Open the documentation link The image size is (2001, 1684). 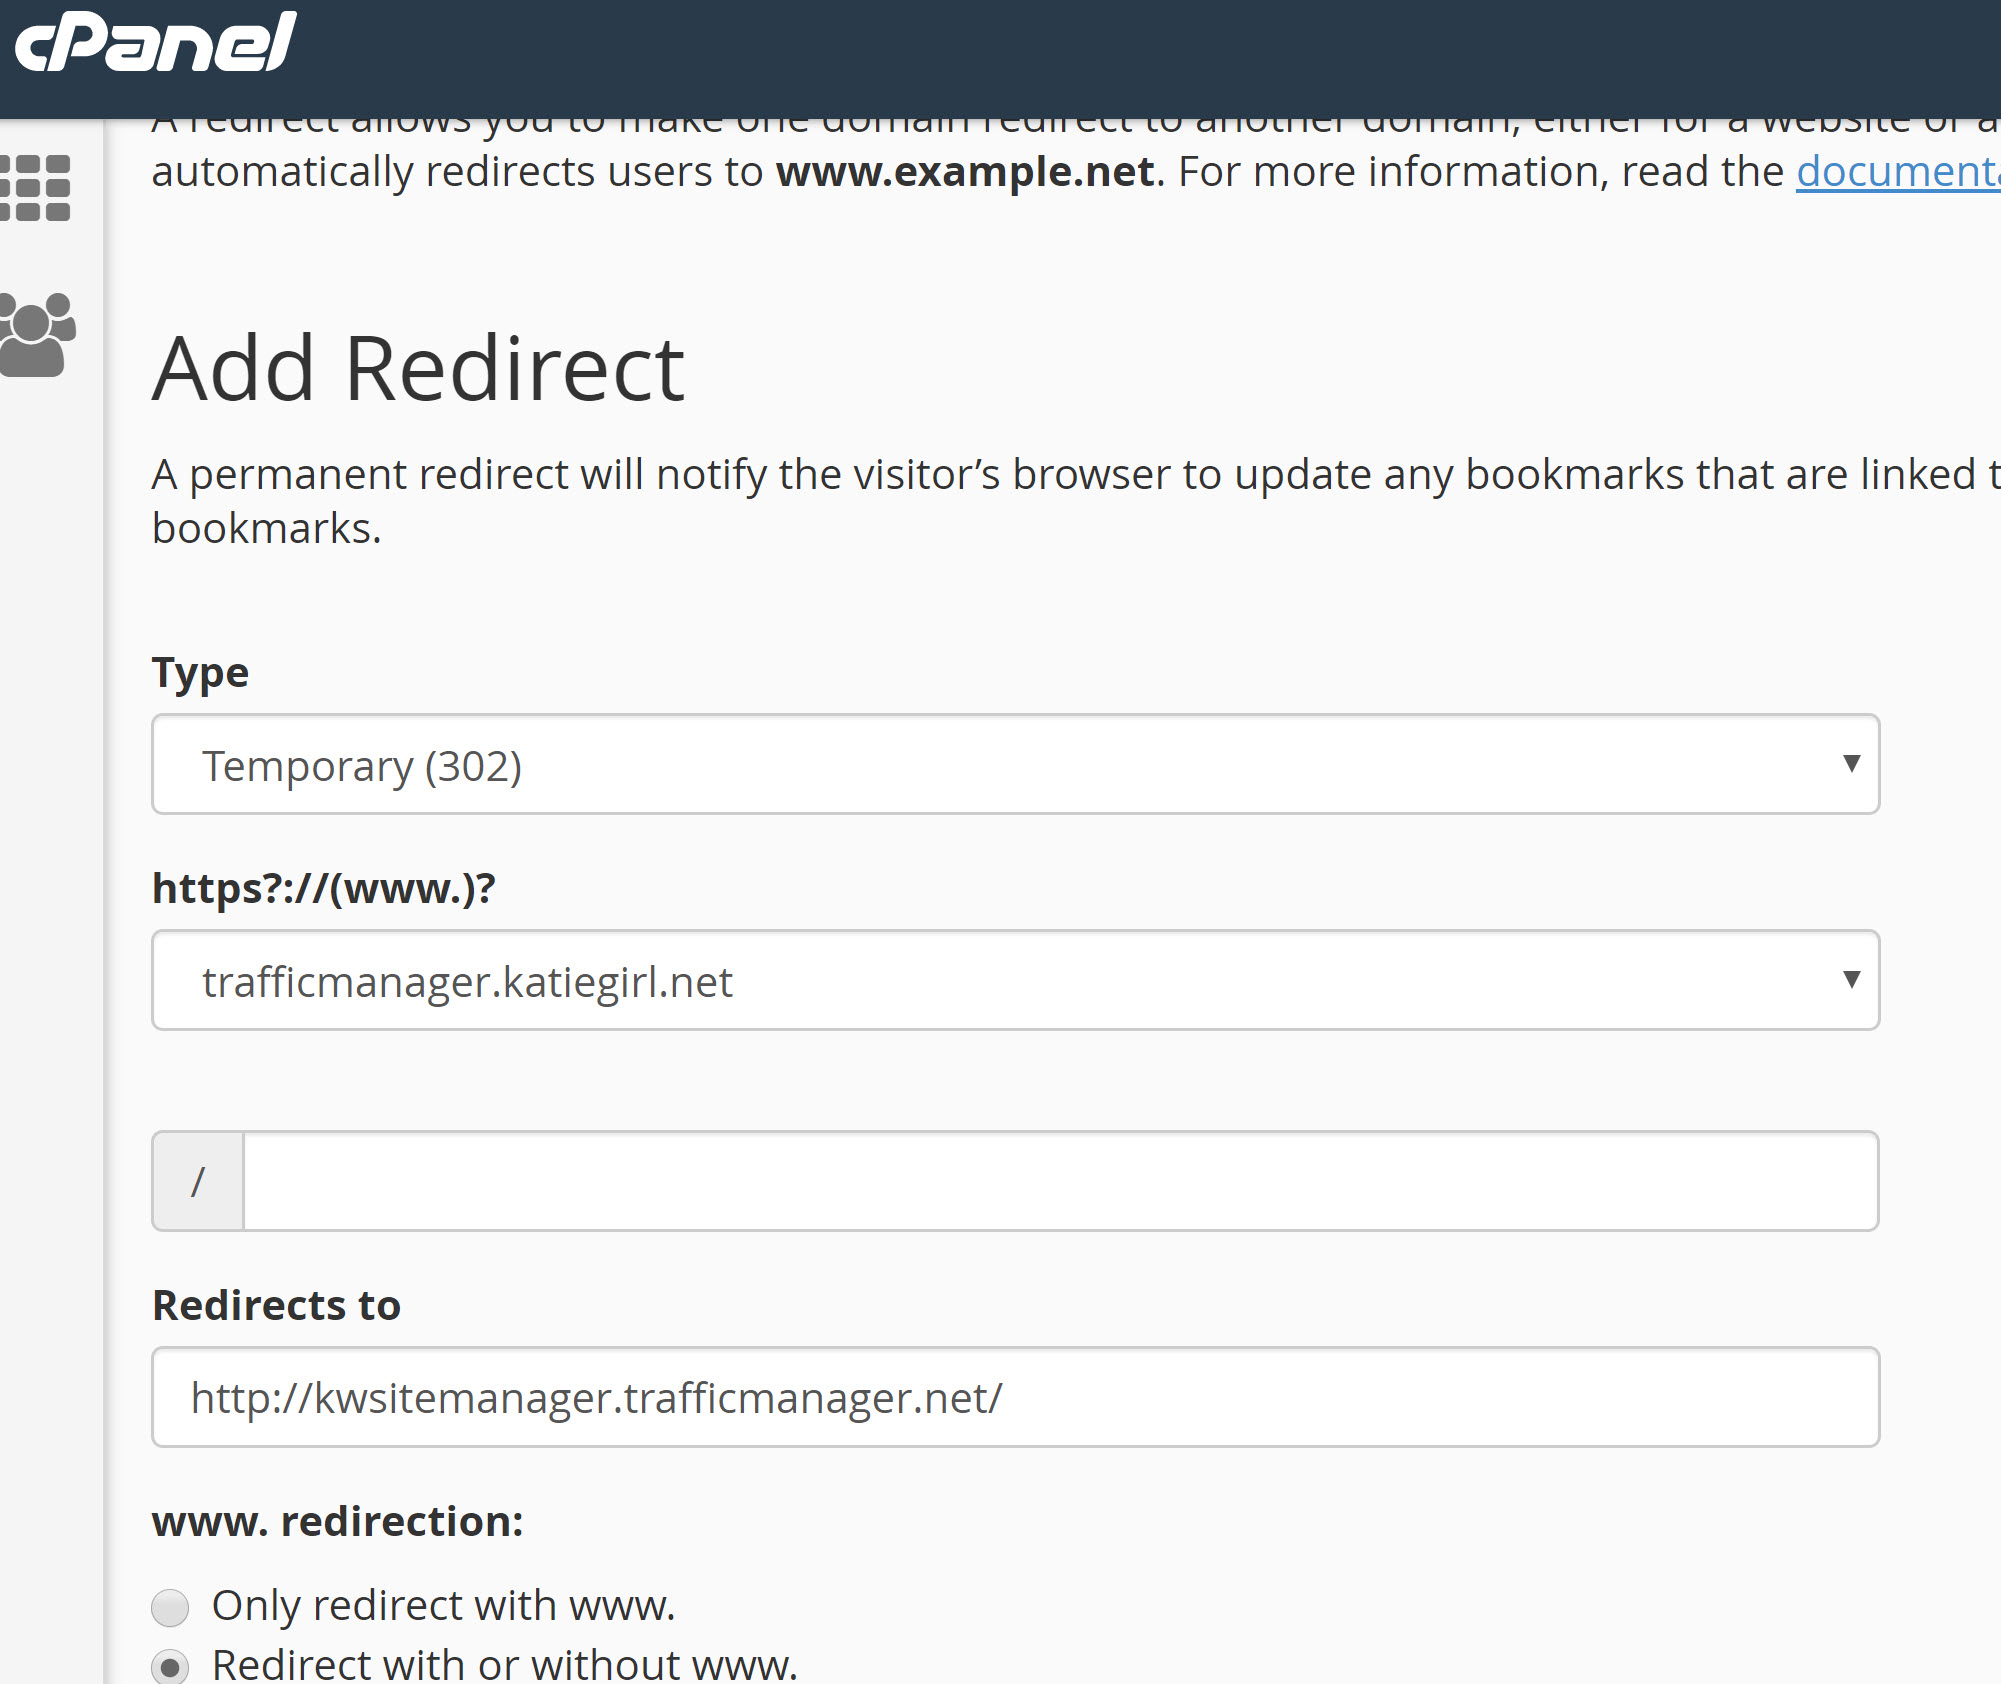coord(1898,172)
